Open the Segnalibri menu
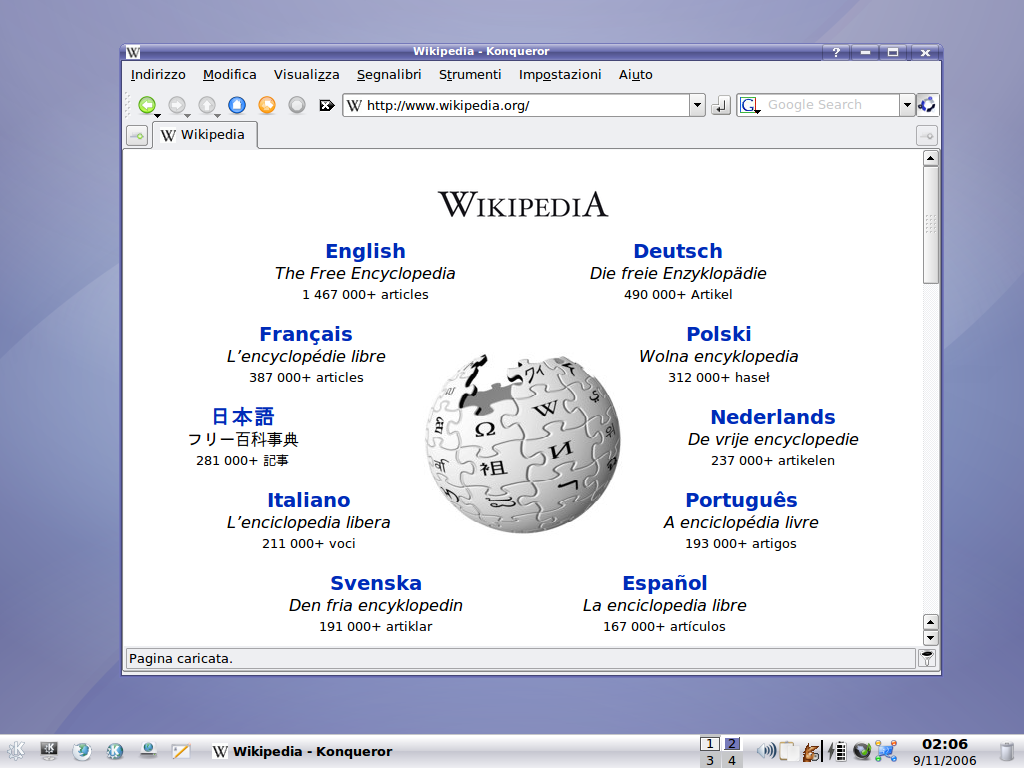Viewport: 1024px width, 768px height. pyautogui.click(x=388, y=75)
